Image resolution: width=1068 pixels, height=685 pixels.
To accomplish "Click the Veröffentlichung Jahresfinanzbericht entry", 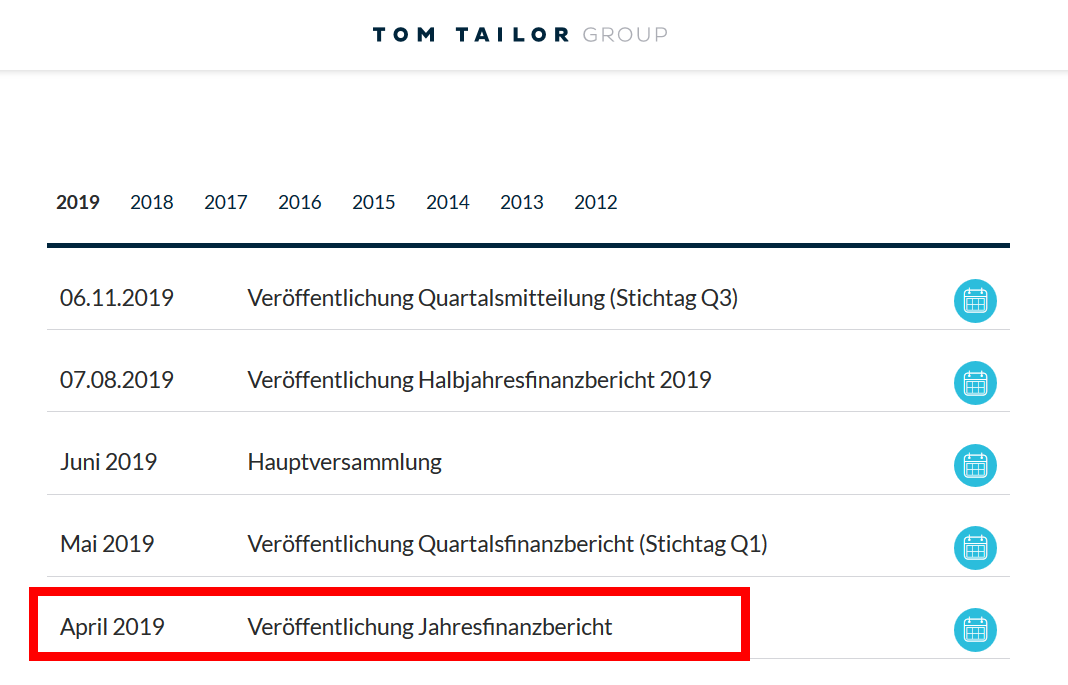I will (x=430, y=626).
